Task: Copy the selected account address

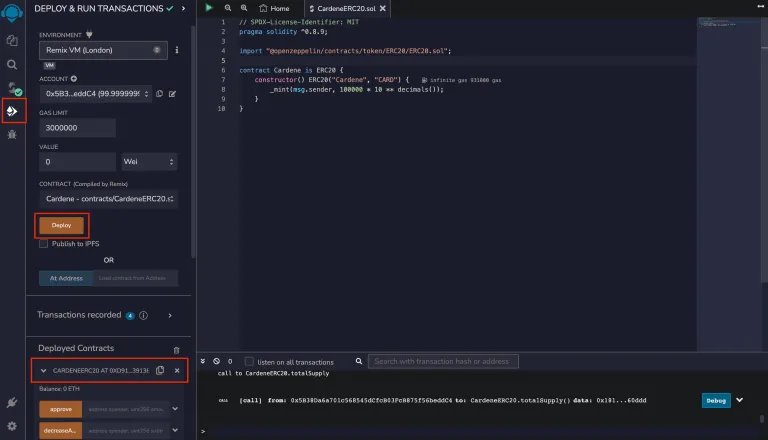Action: (160, 94)
